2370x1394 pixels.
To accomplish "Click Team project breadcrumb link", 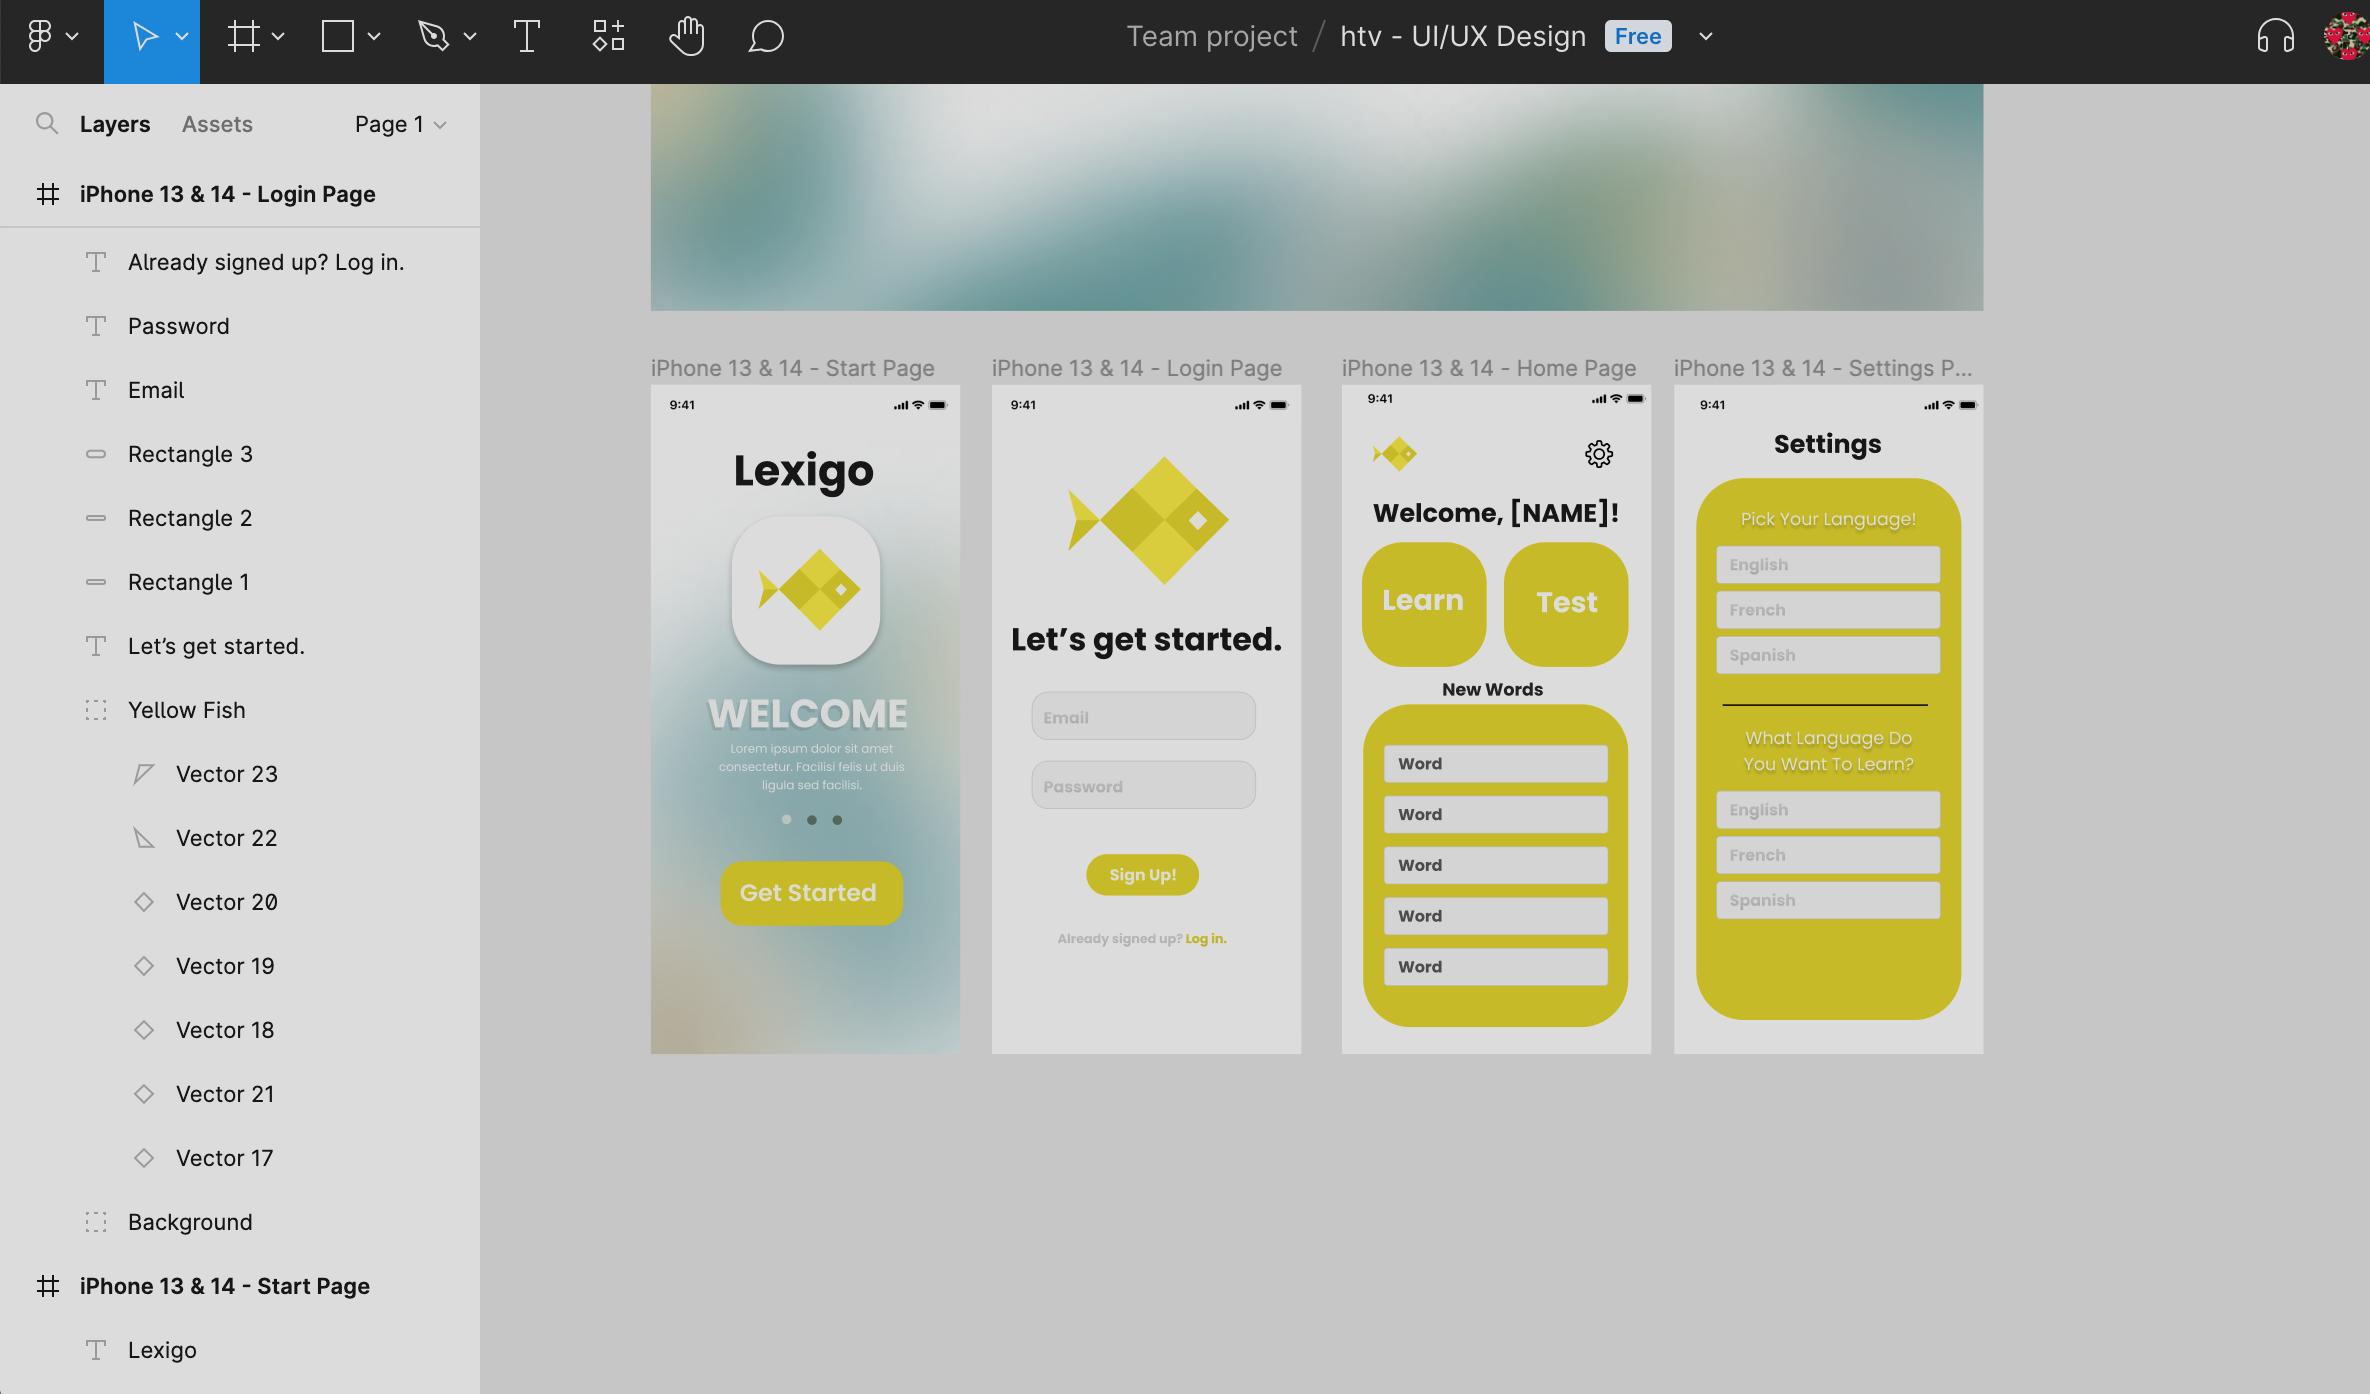I will point(1212,36).
